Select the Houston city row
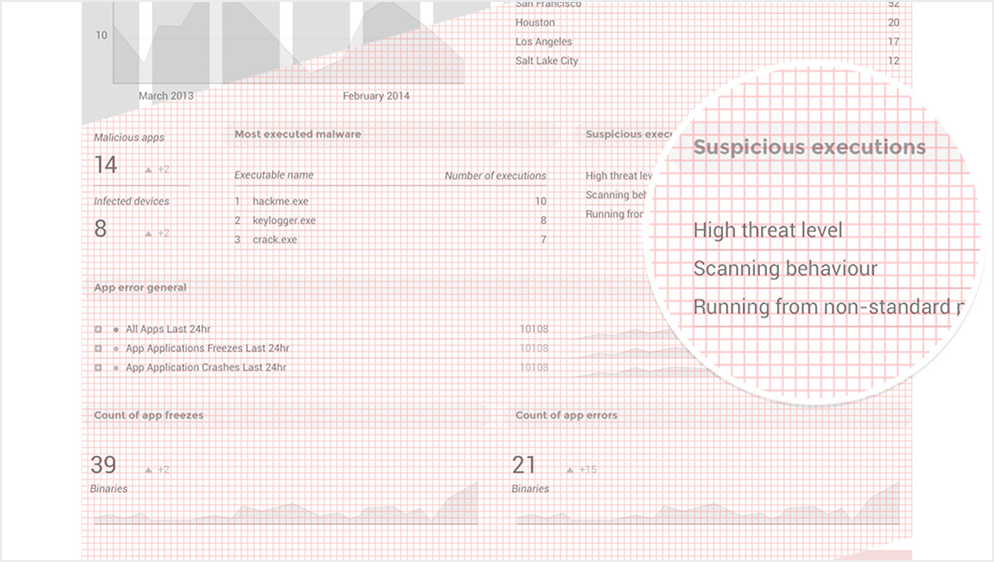 coord(707,23)
